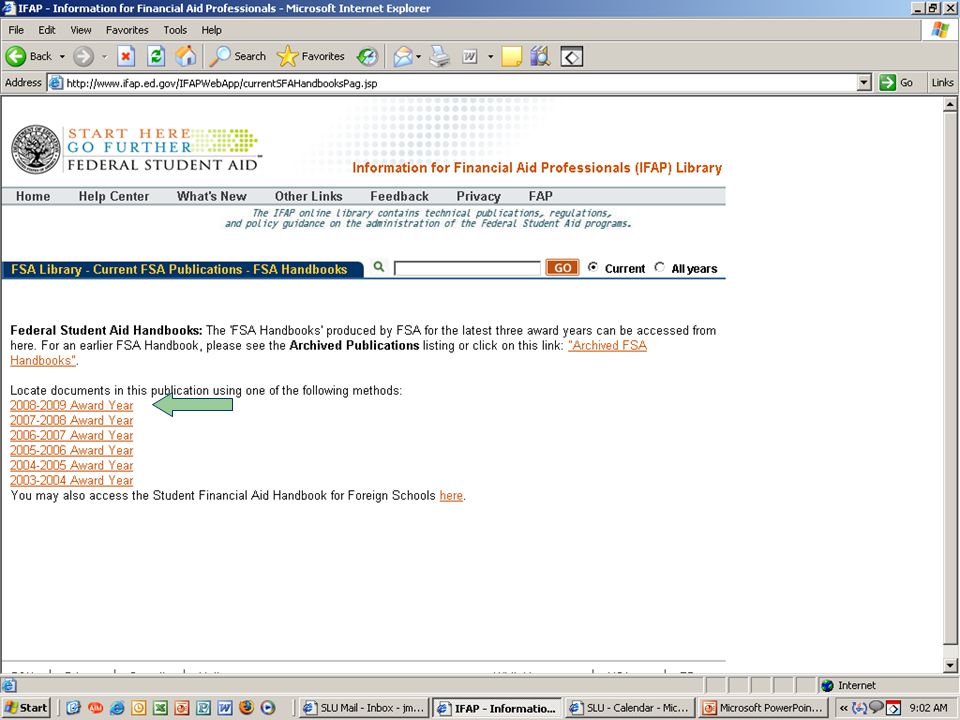Image resolution: width=960 pixels, height=720 pixels.
Task: Launch Word from the quick launch bar
Action: point(225,708)
